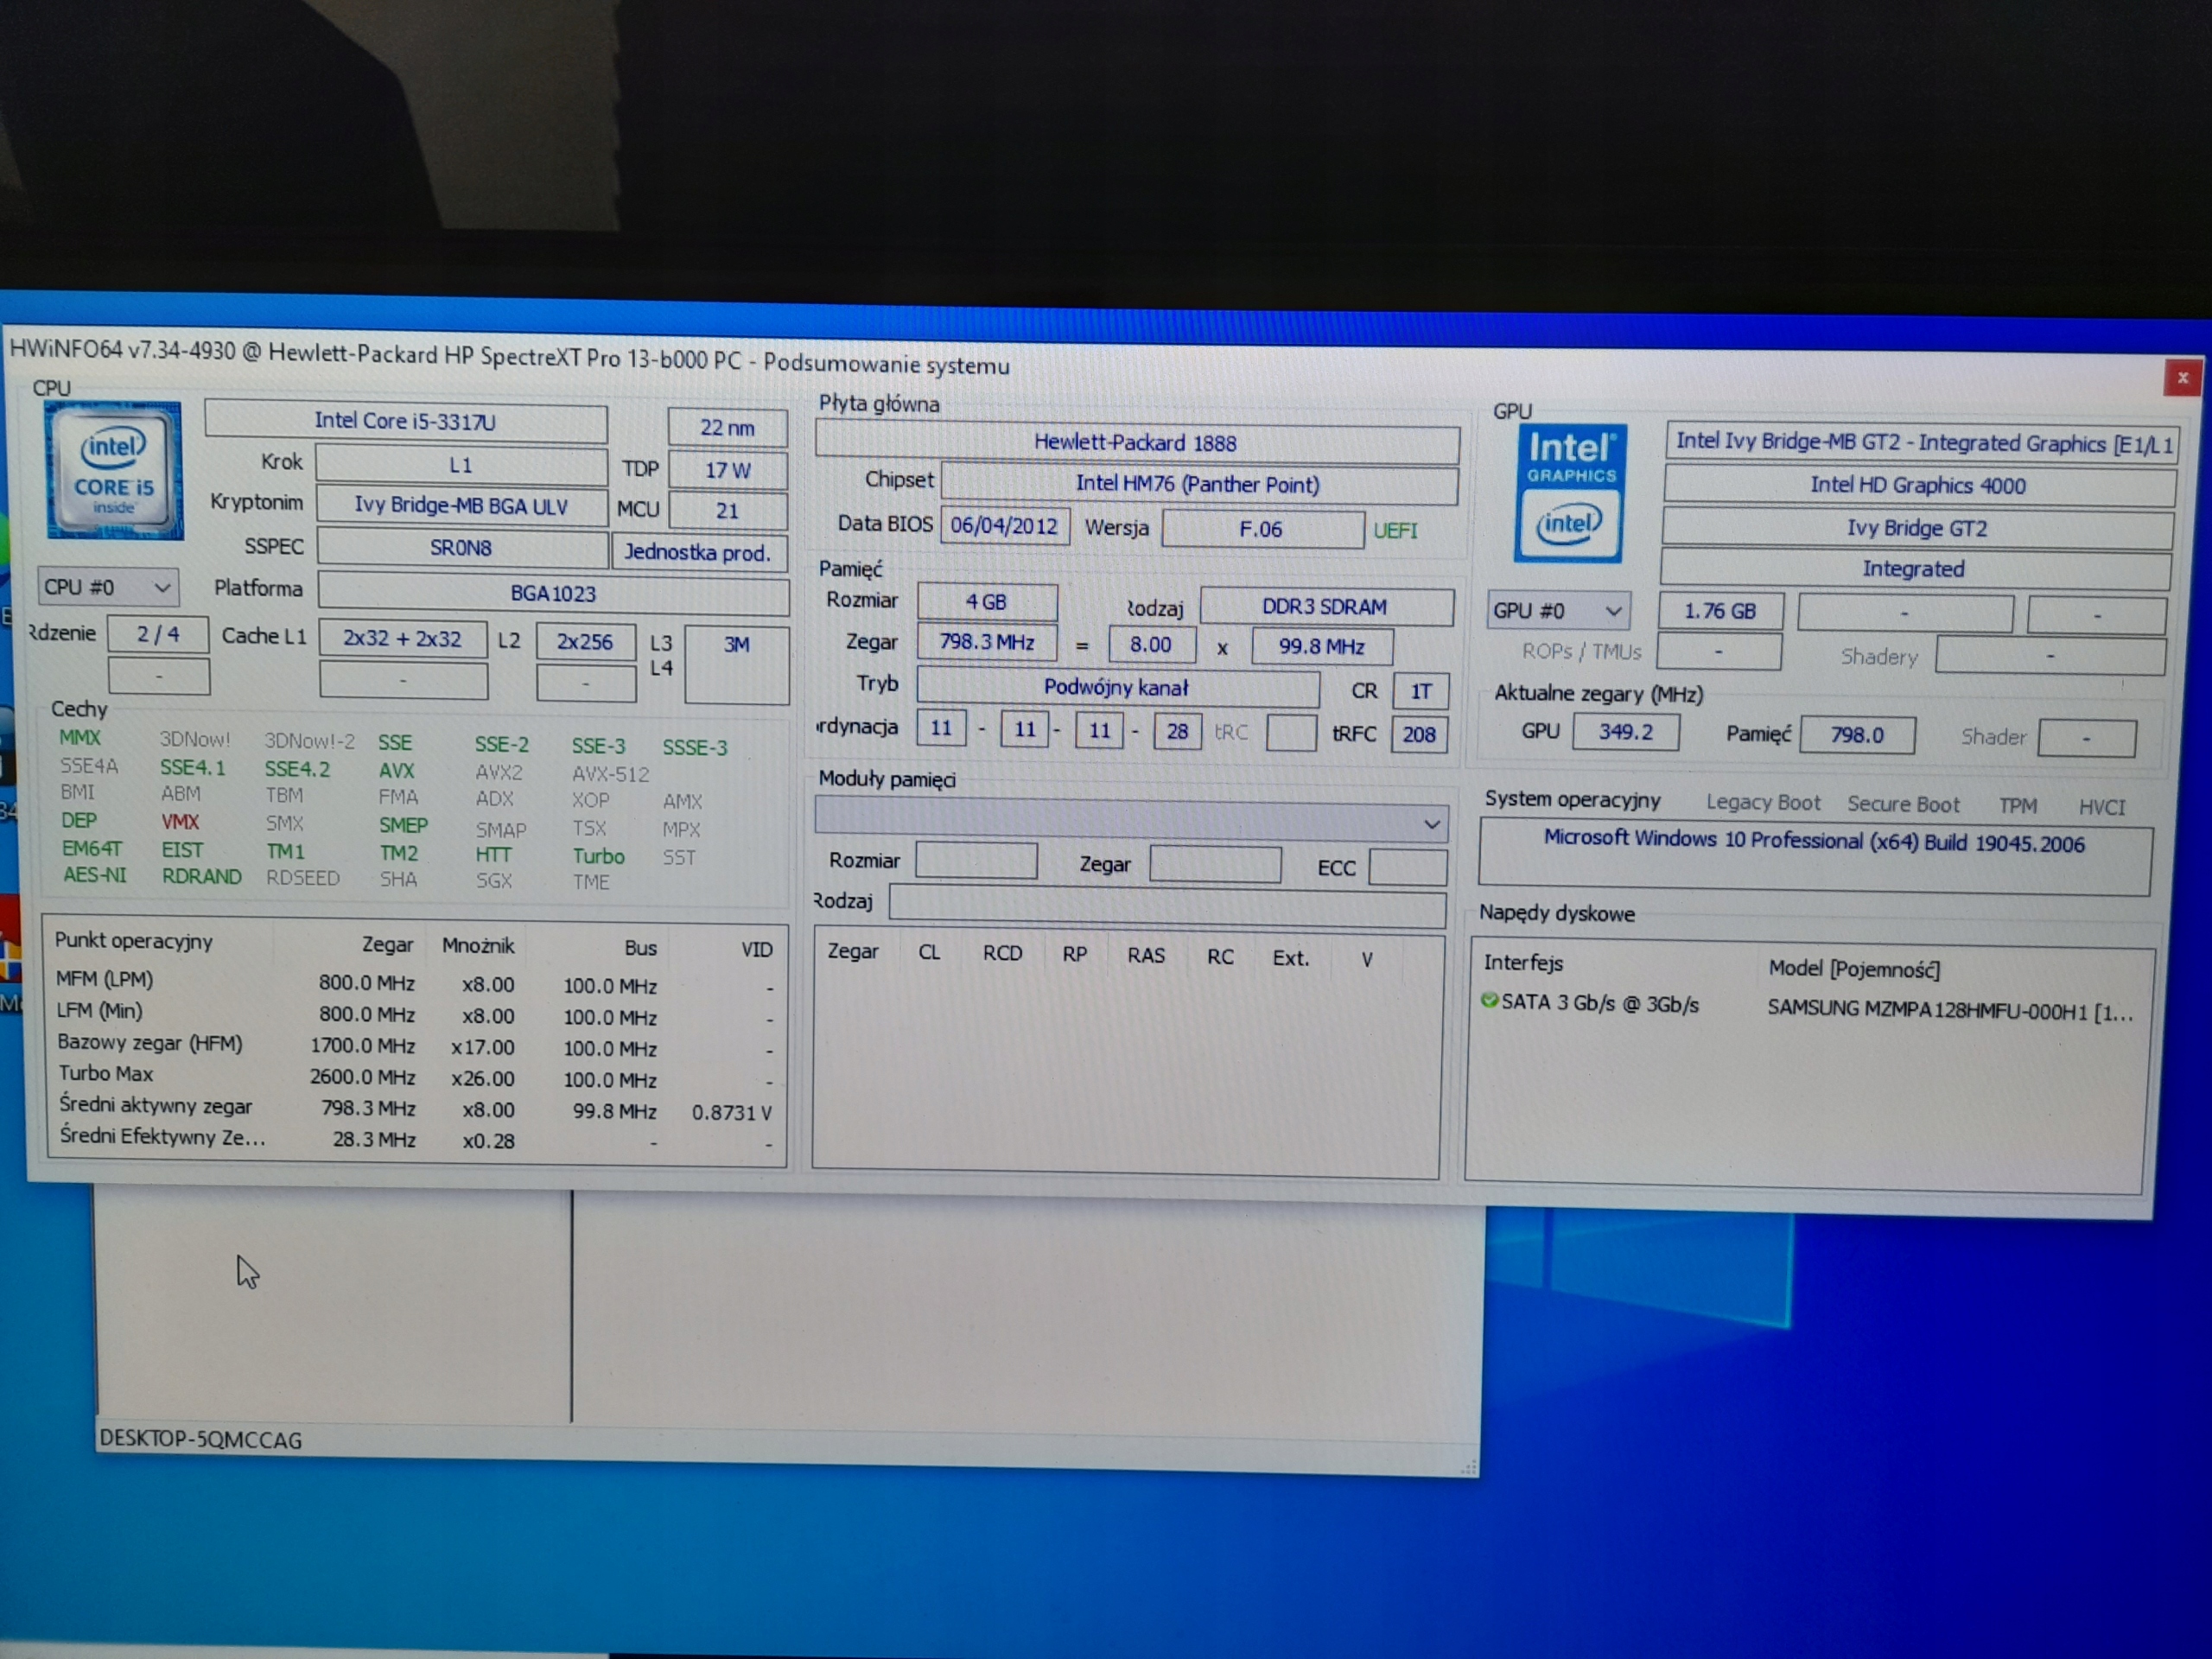Image resolution: width=2212 pixels, height=1659 pixels.
Task: Click the 'Legacy Boot' indicator label
Action: 1763,803
